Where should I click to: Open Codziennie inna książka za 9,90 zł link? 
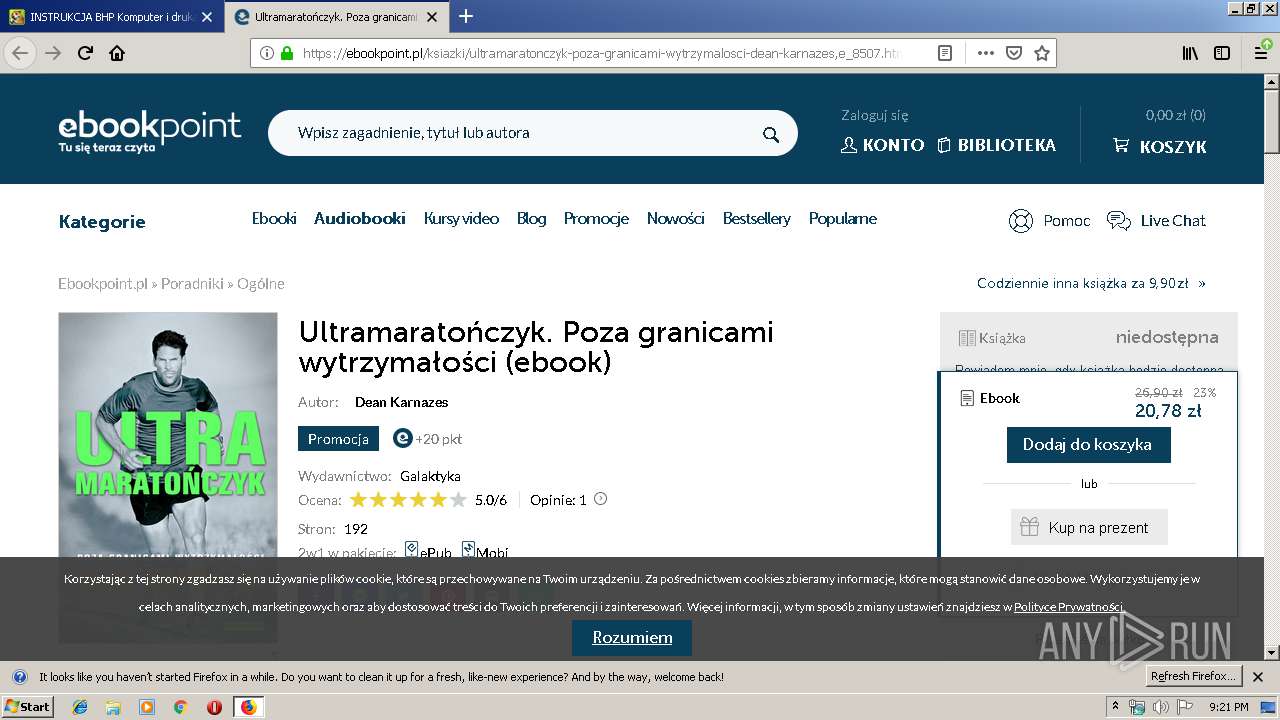point(1091,283)
